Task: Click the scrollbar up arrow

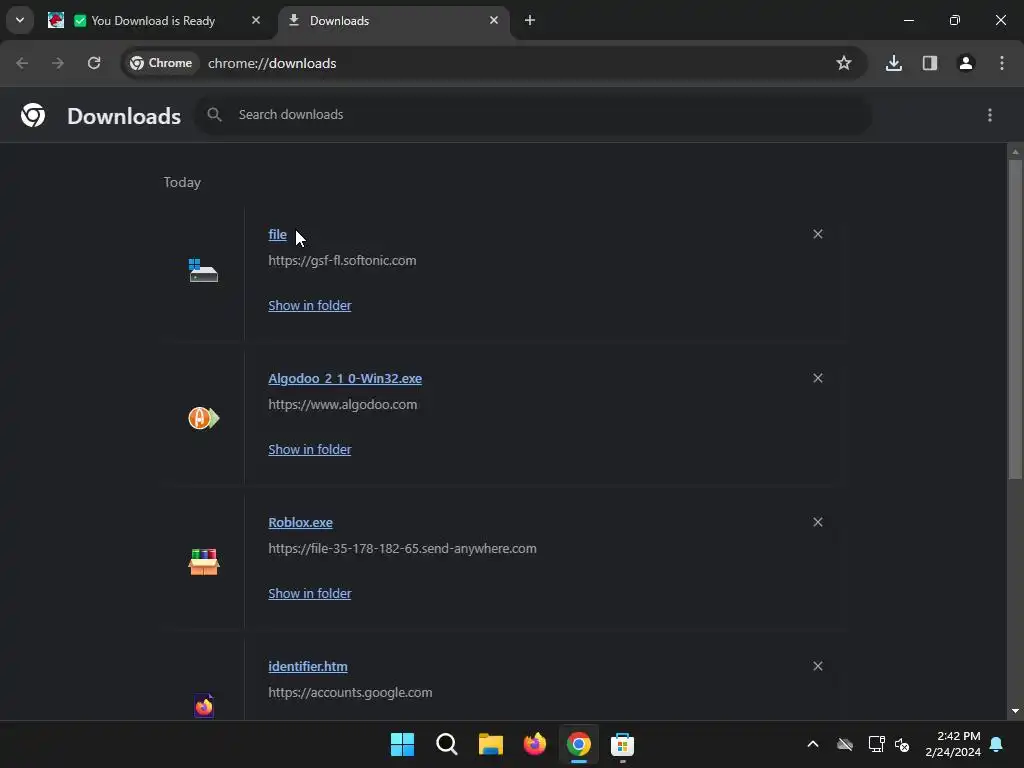Action: pos(1015,152)
